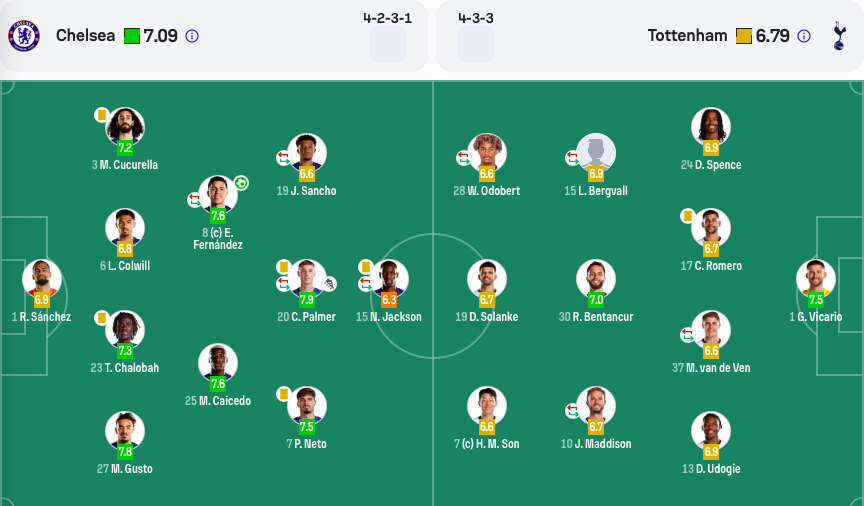
Task: Click the Tottenham club crest icon
Action: click(839, 36)
